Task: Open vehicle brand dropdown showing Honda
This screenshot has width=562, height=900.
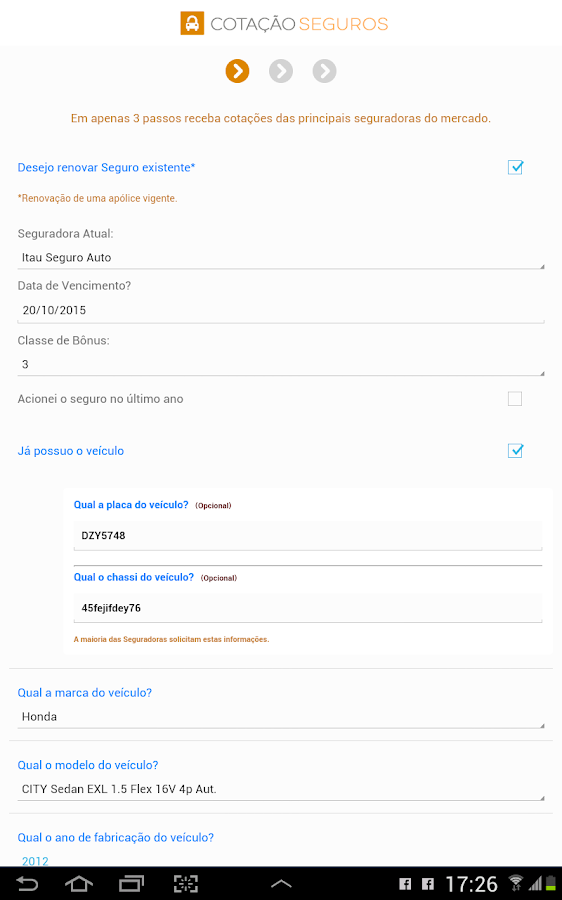Action: tap(281, 717)
